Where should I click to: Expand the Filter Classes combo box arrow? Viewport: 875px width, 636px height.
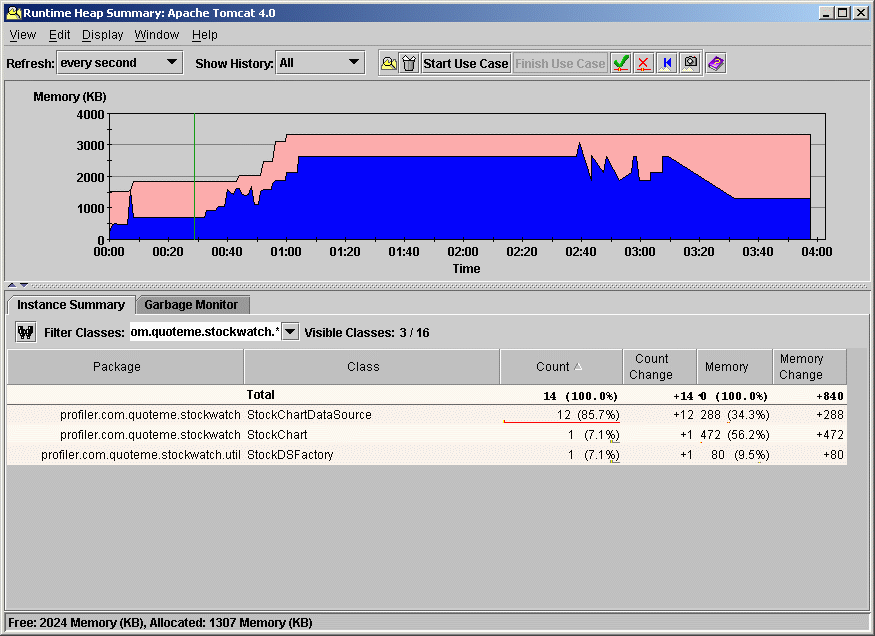coord(290,332)
